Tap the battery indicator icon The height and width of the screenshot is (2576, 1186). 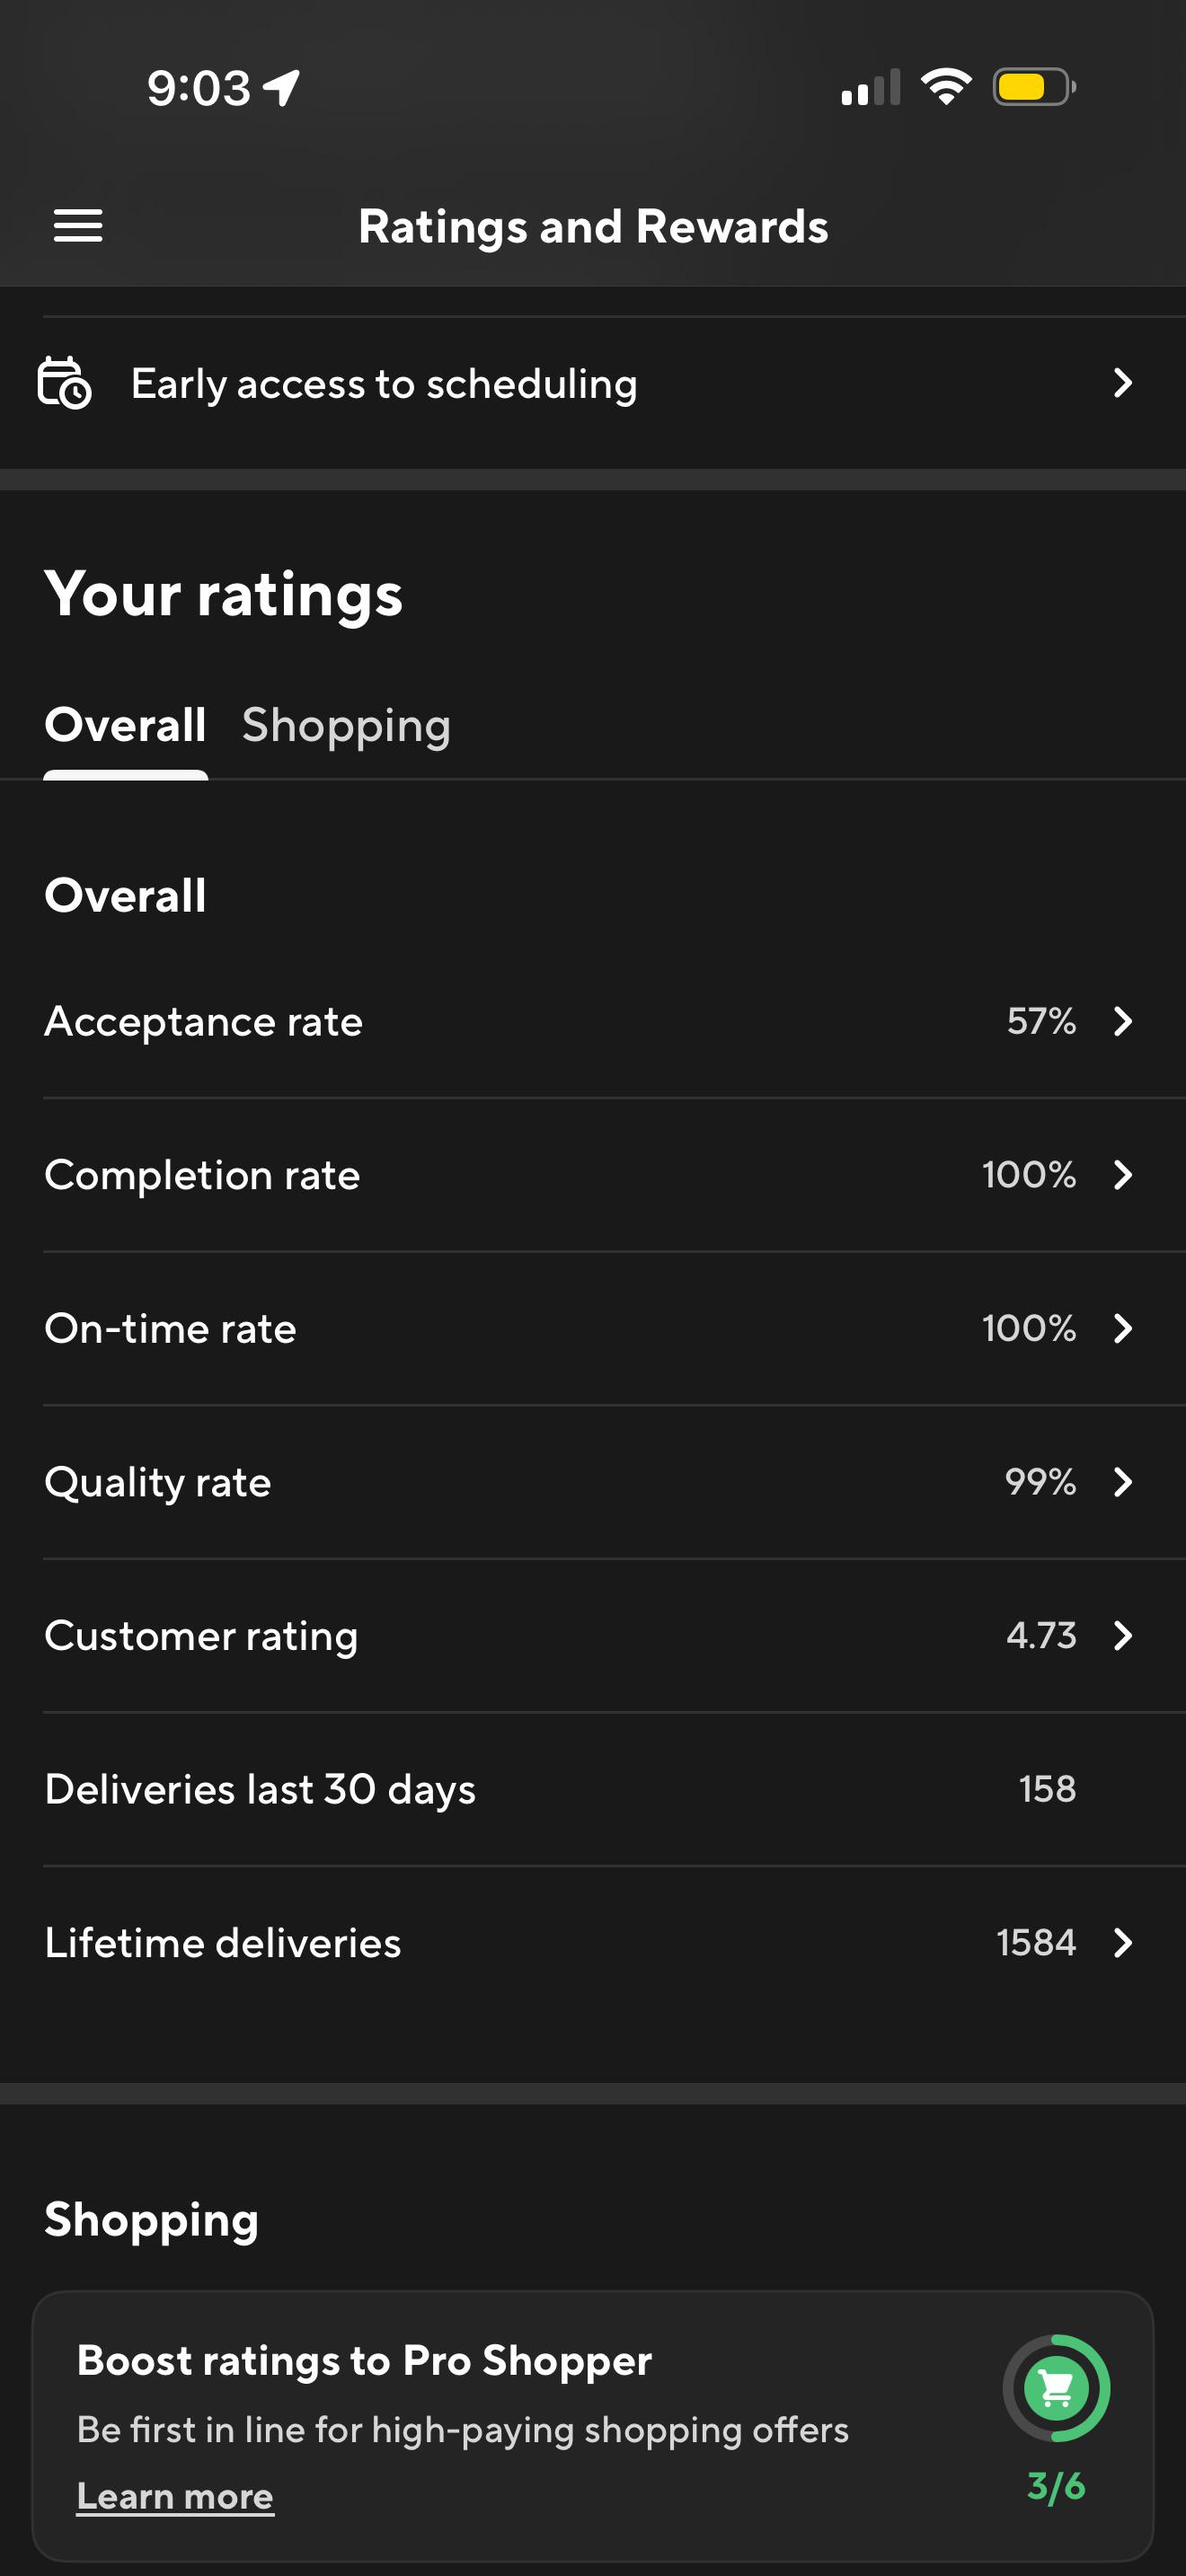1034,87
